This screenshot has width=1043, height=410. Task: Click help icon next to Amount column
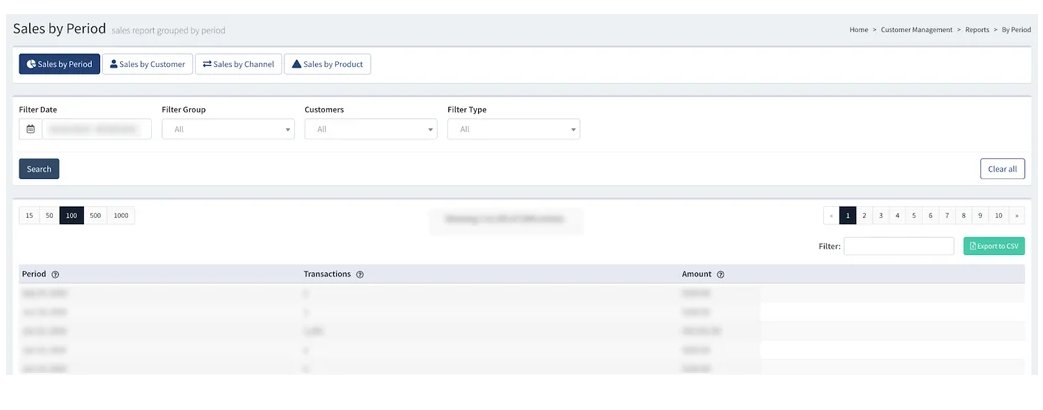(720, 275)
